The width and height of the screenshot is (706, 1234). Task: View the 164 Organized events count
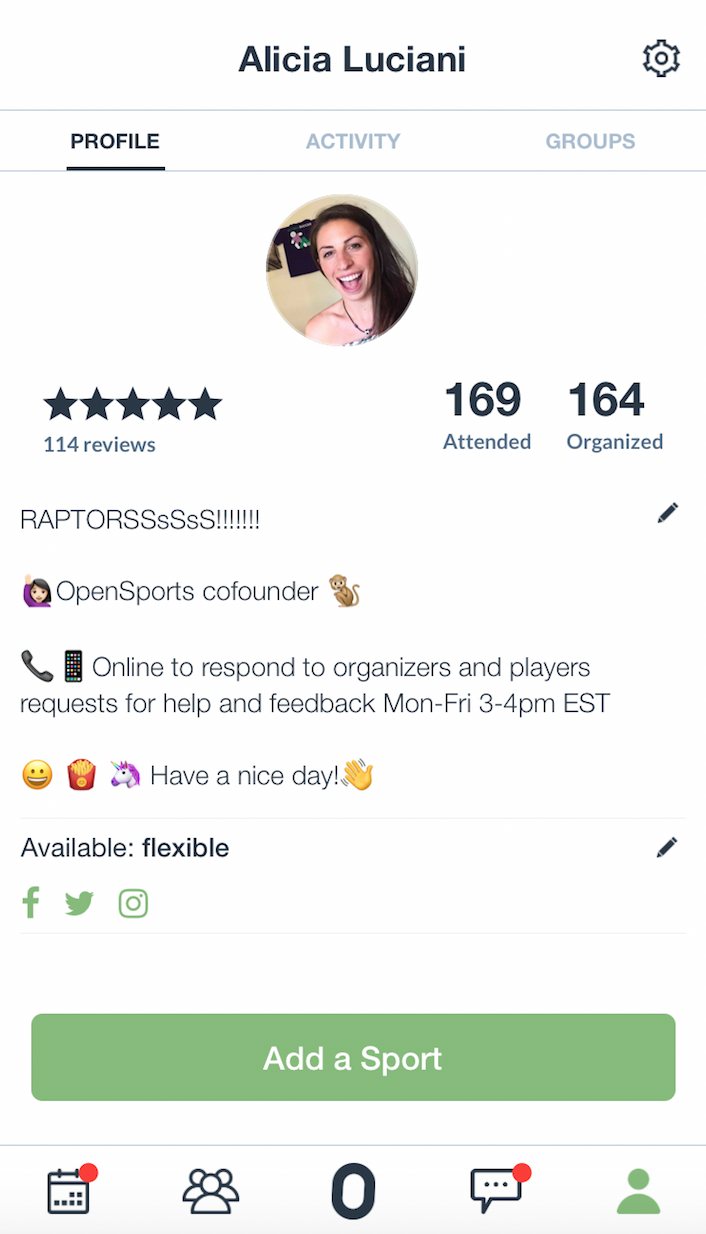tap(614, 416)
